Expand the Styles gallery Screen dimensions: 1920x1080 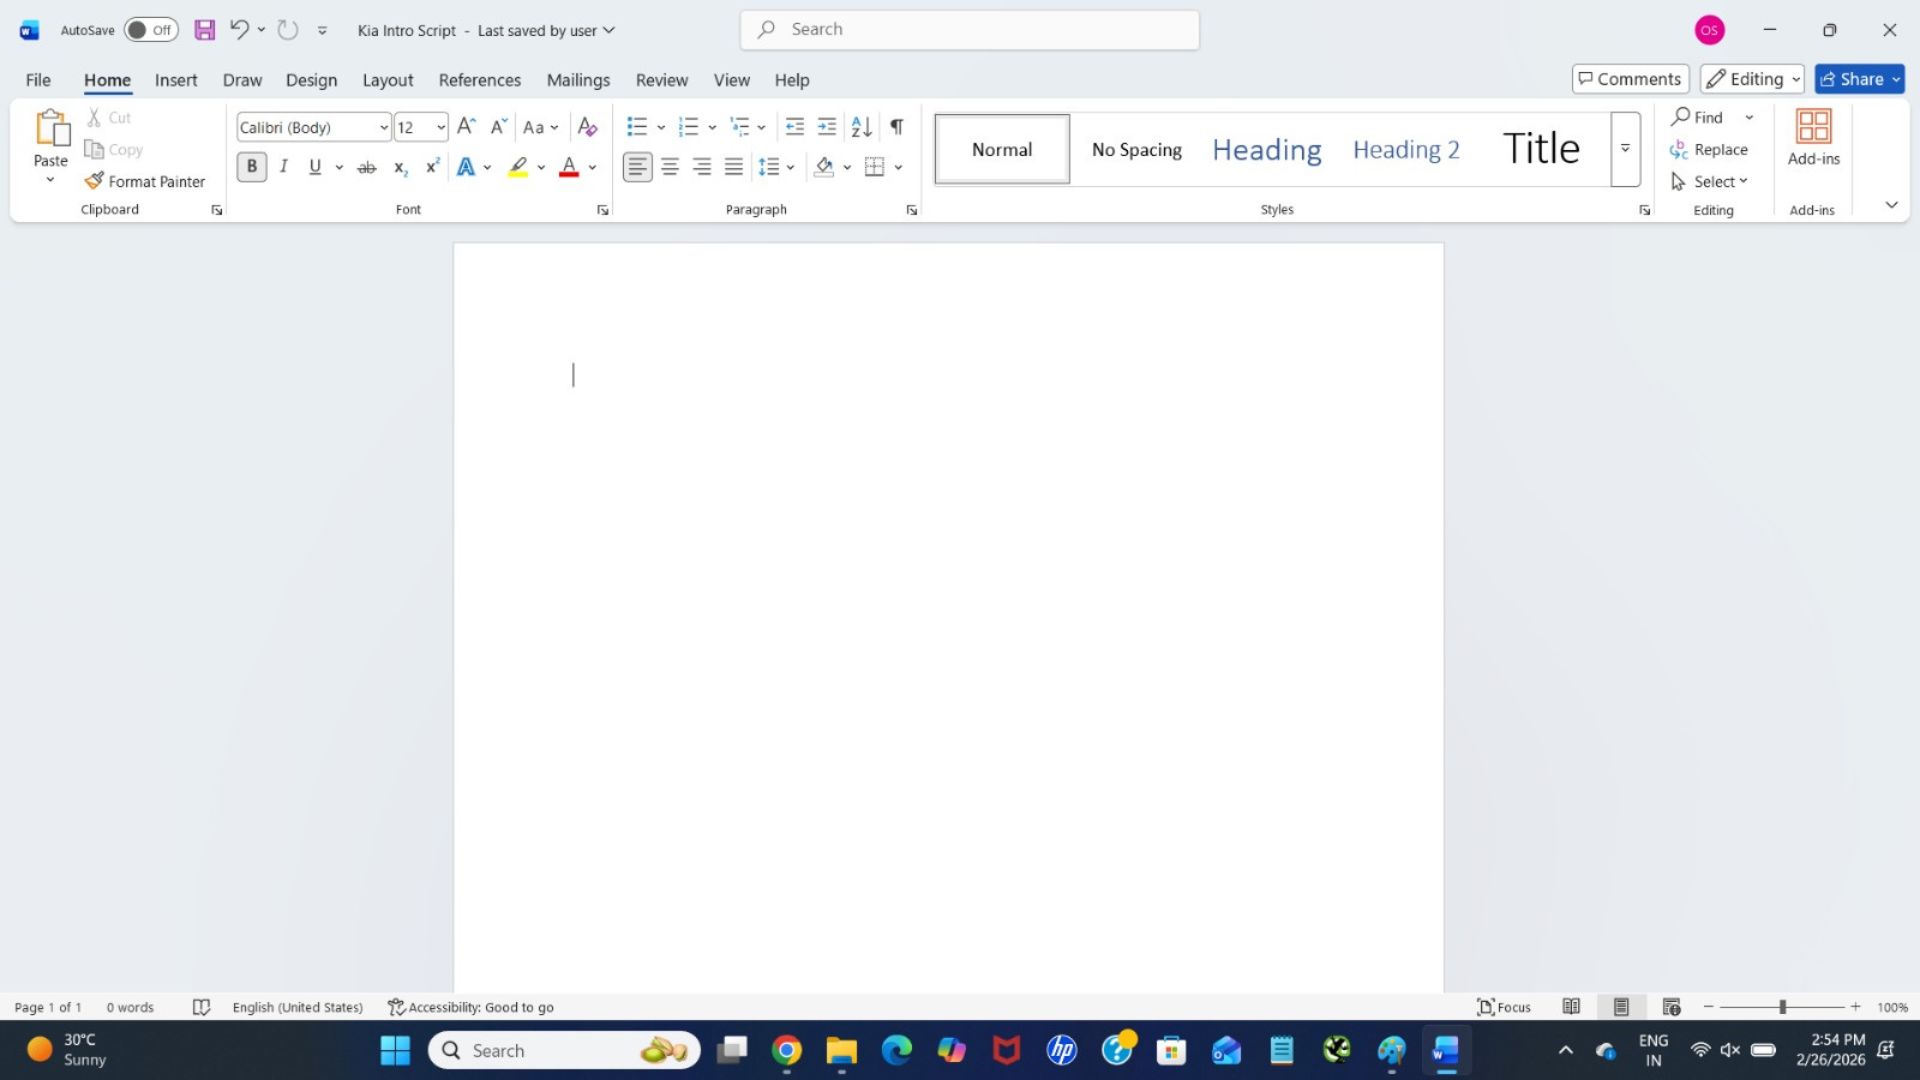(x=1624, y=149)
